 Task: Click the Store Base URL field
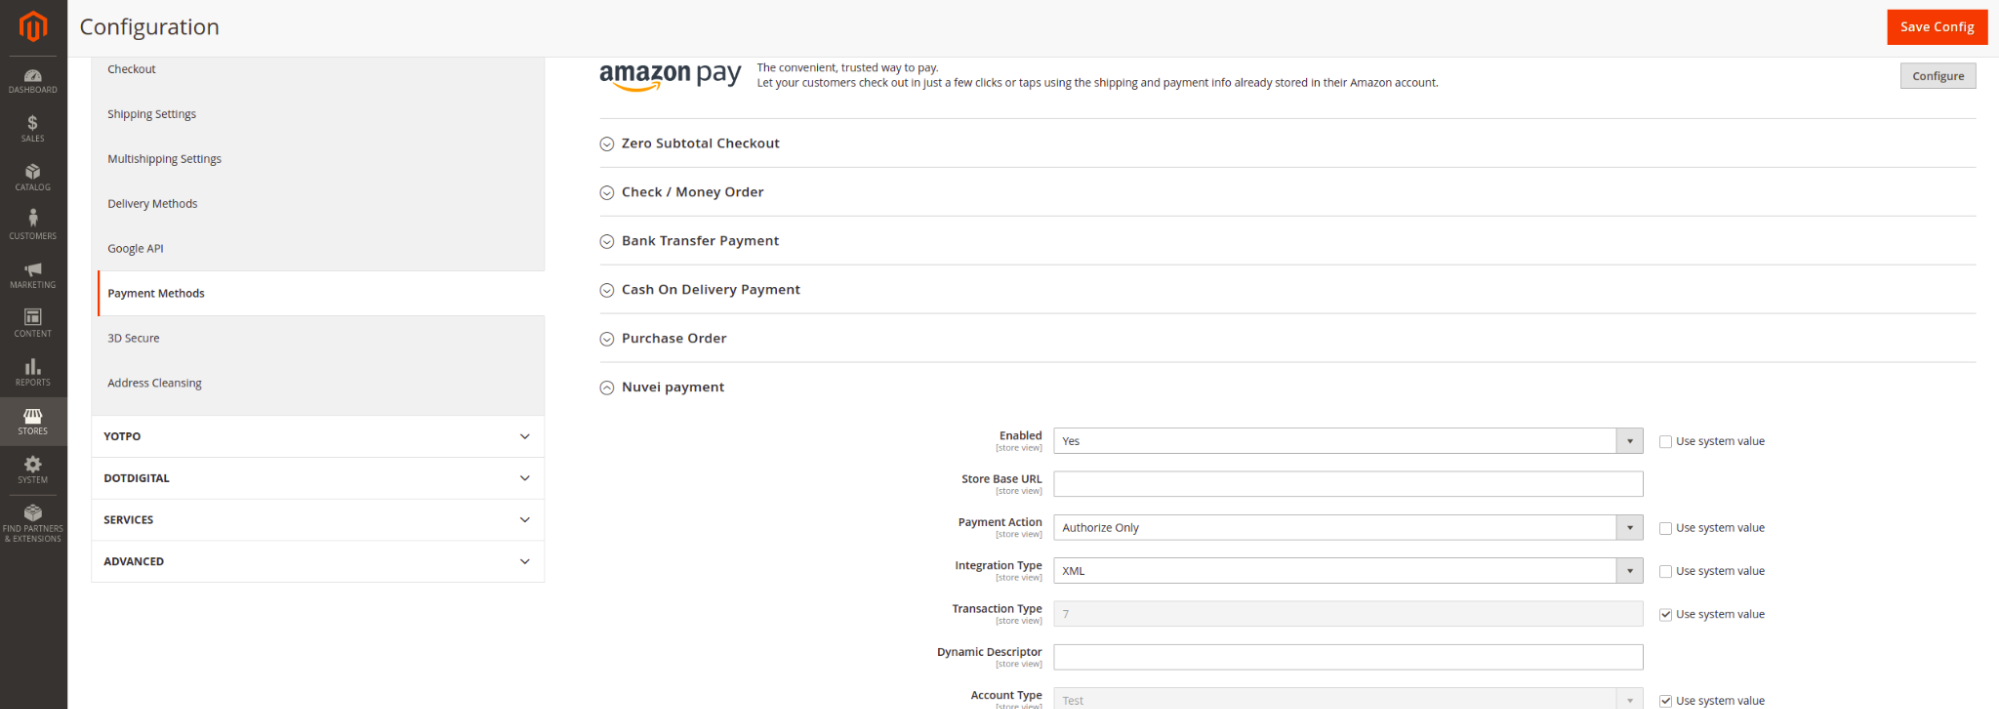(1348, 484)
